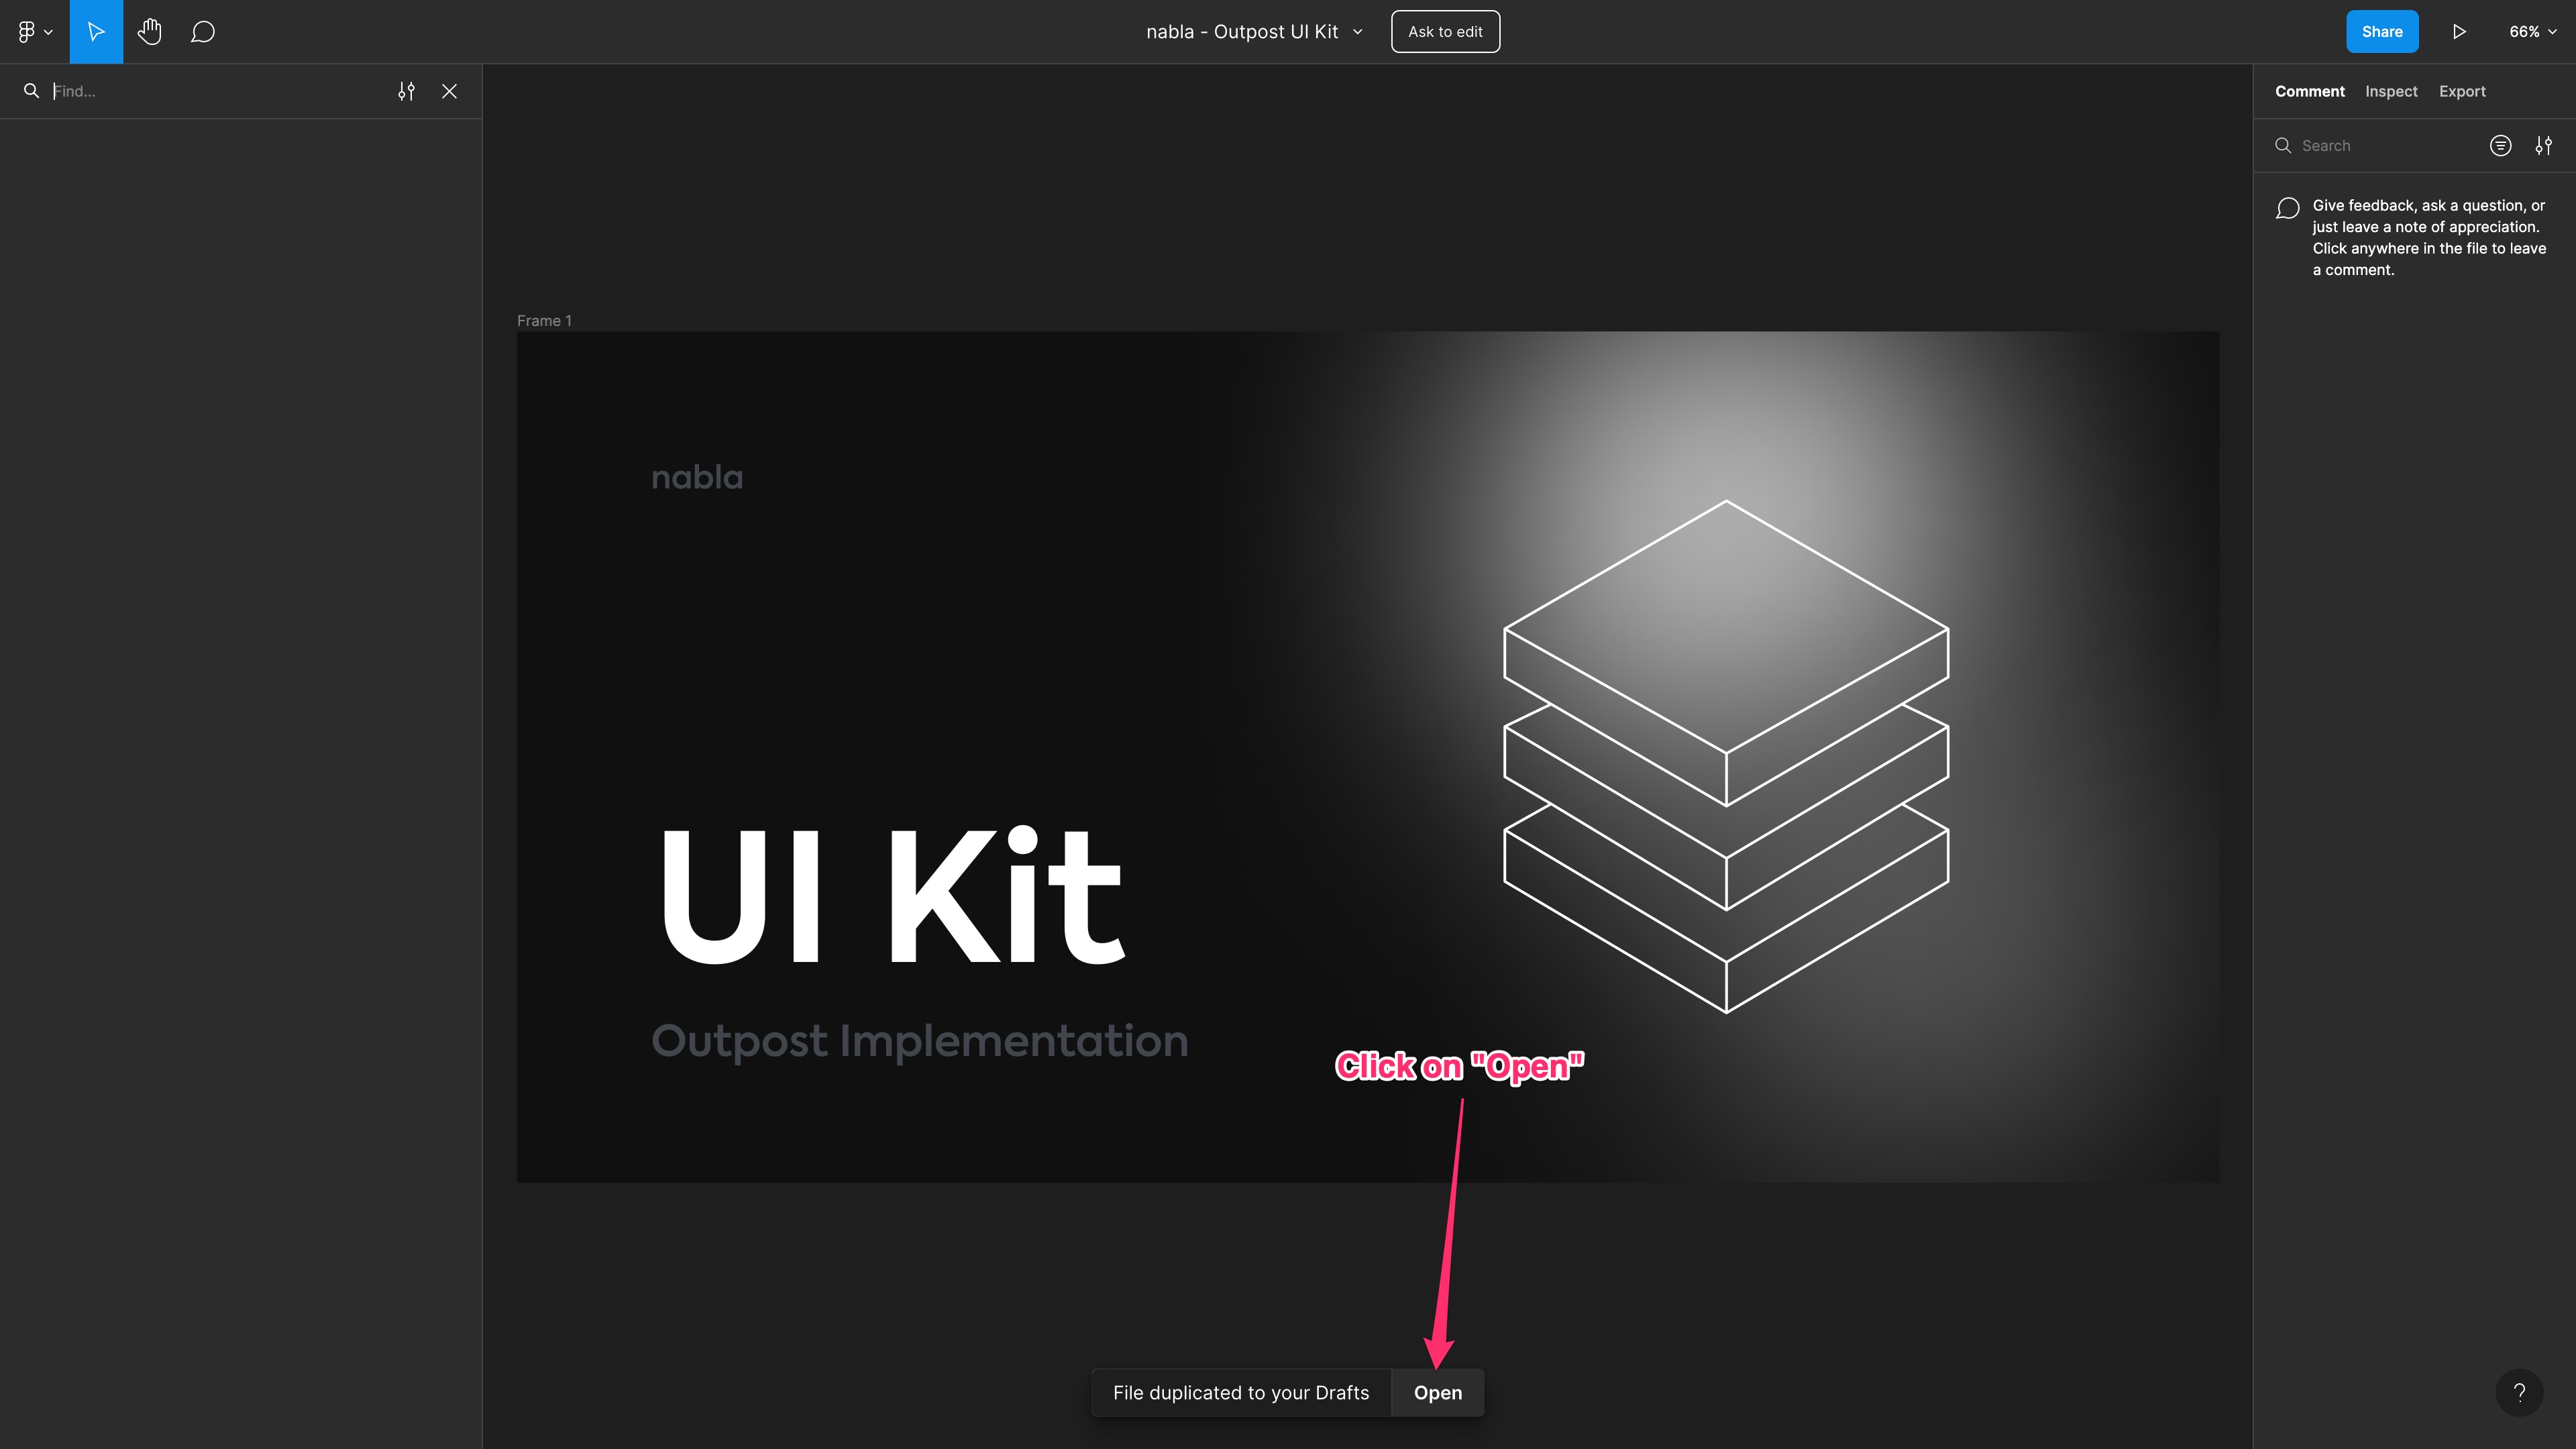Screen dimensions: 2576x1449
Task: Select the Hand tool
Action: [149, 32]
